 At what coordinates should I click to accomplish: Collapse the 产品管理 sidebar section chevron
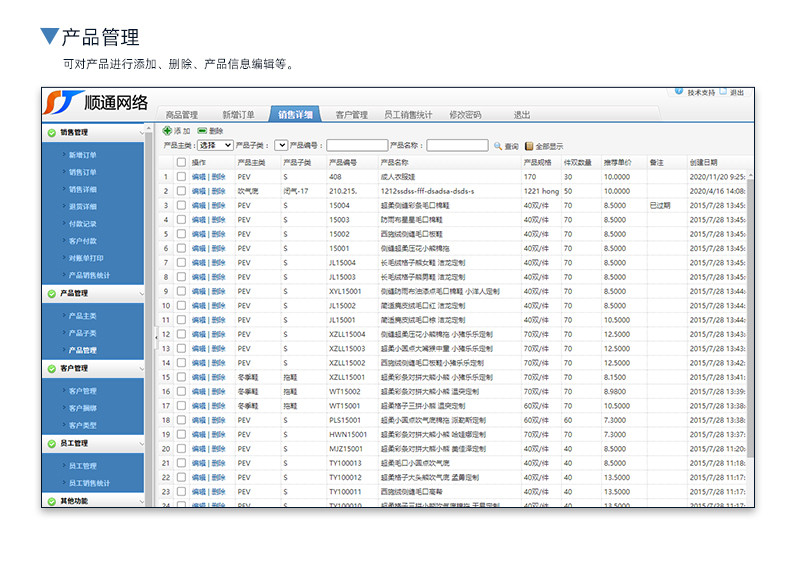(141, 294)
